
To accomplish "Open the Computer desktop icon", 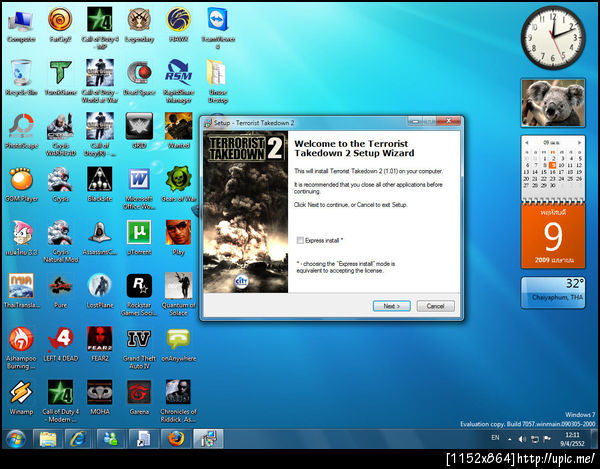I will (21, 26).
